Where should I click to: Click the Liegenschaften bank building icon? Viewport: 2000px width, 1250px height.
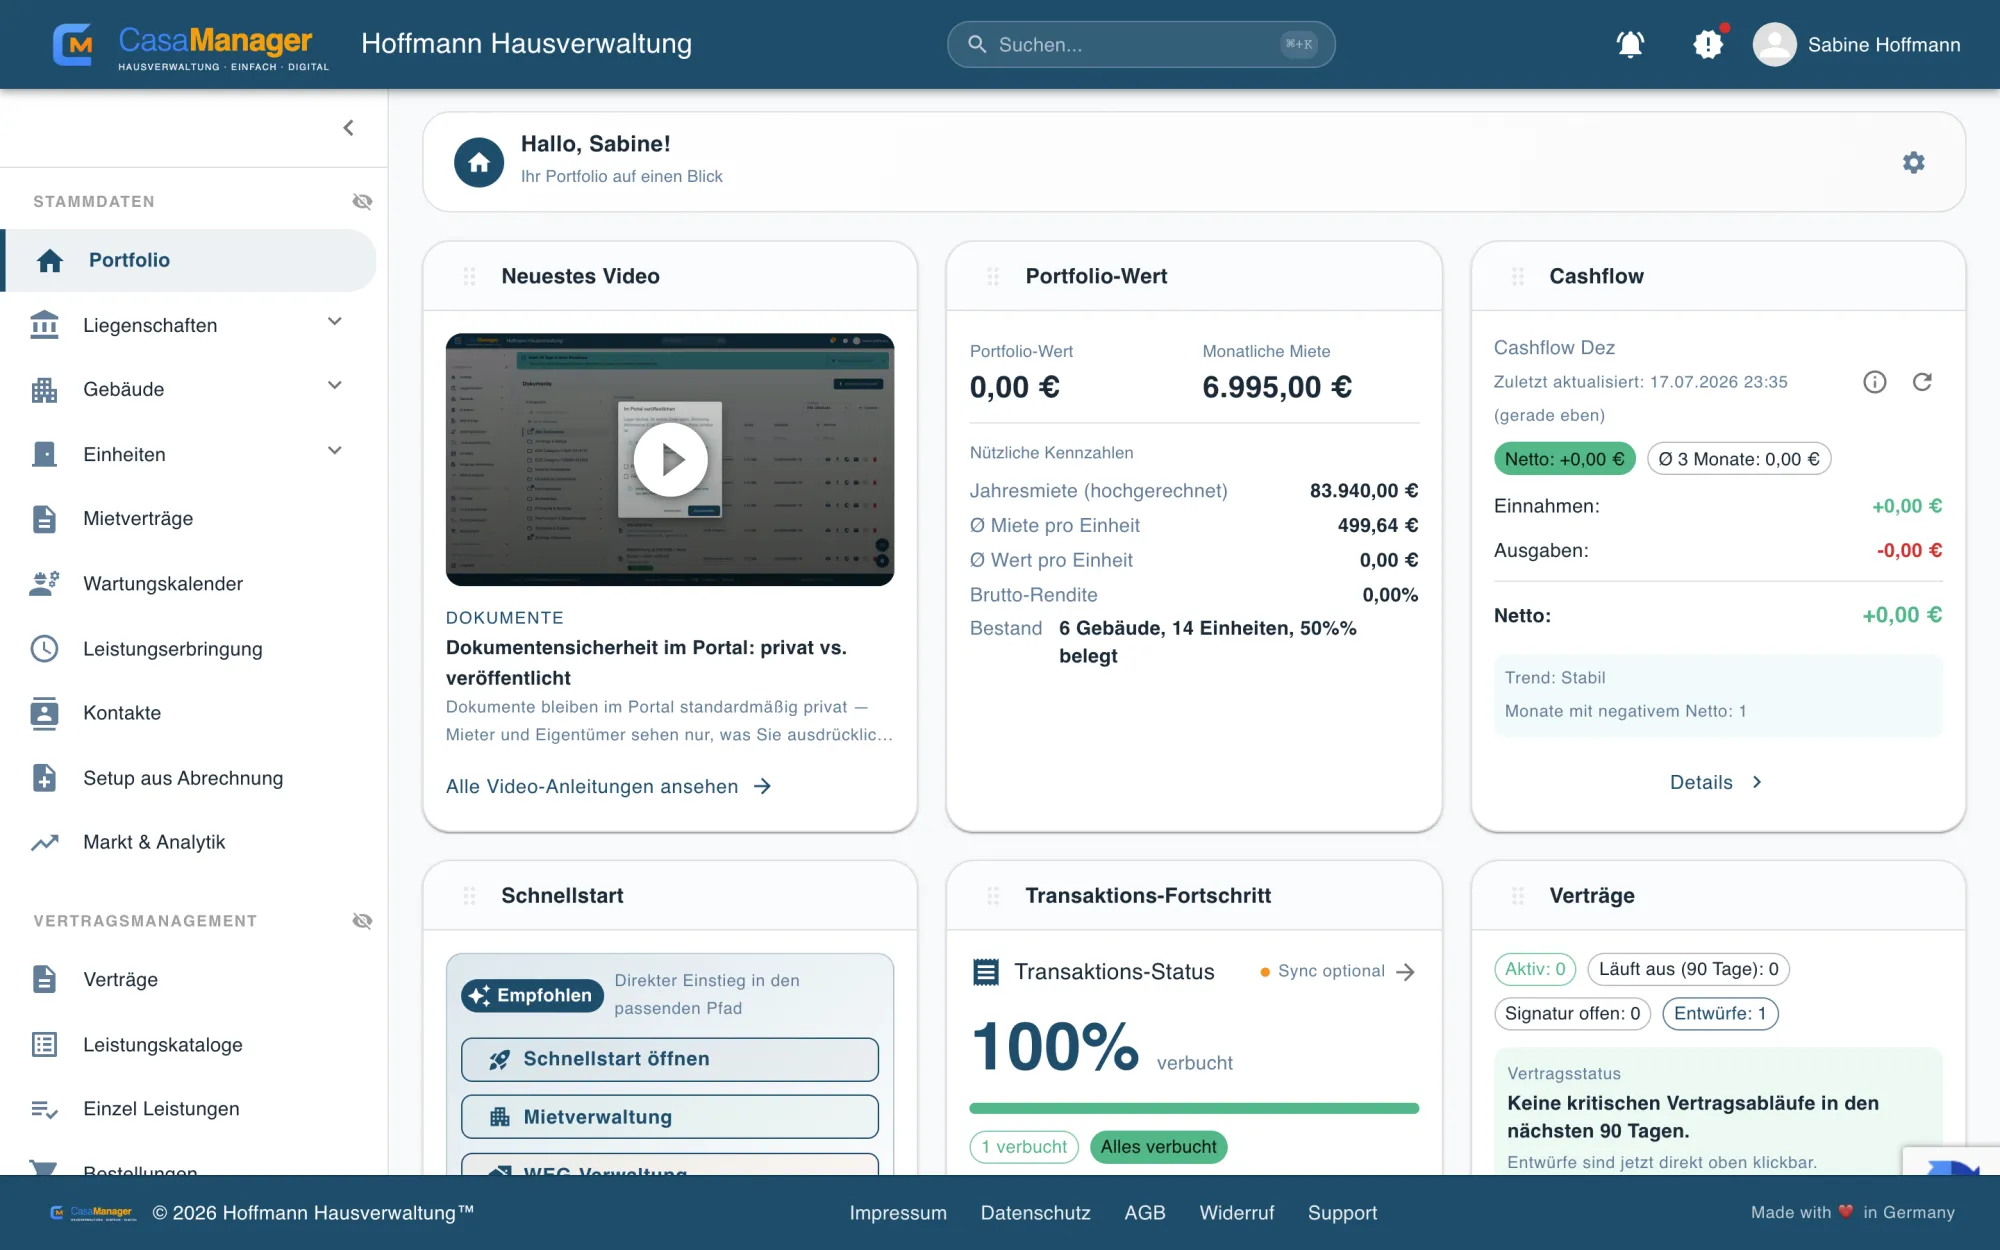44,325
